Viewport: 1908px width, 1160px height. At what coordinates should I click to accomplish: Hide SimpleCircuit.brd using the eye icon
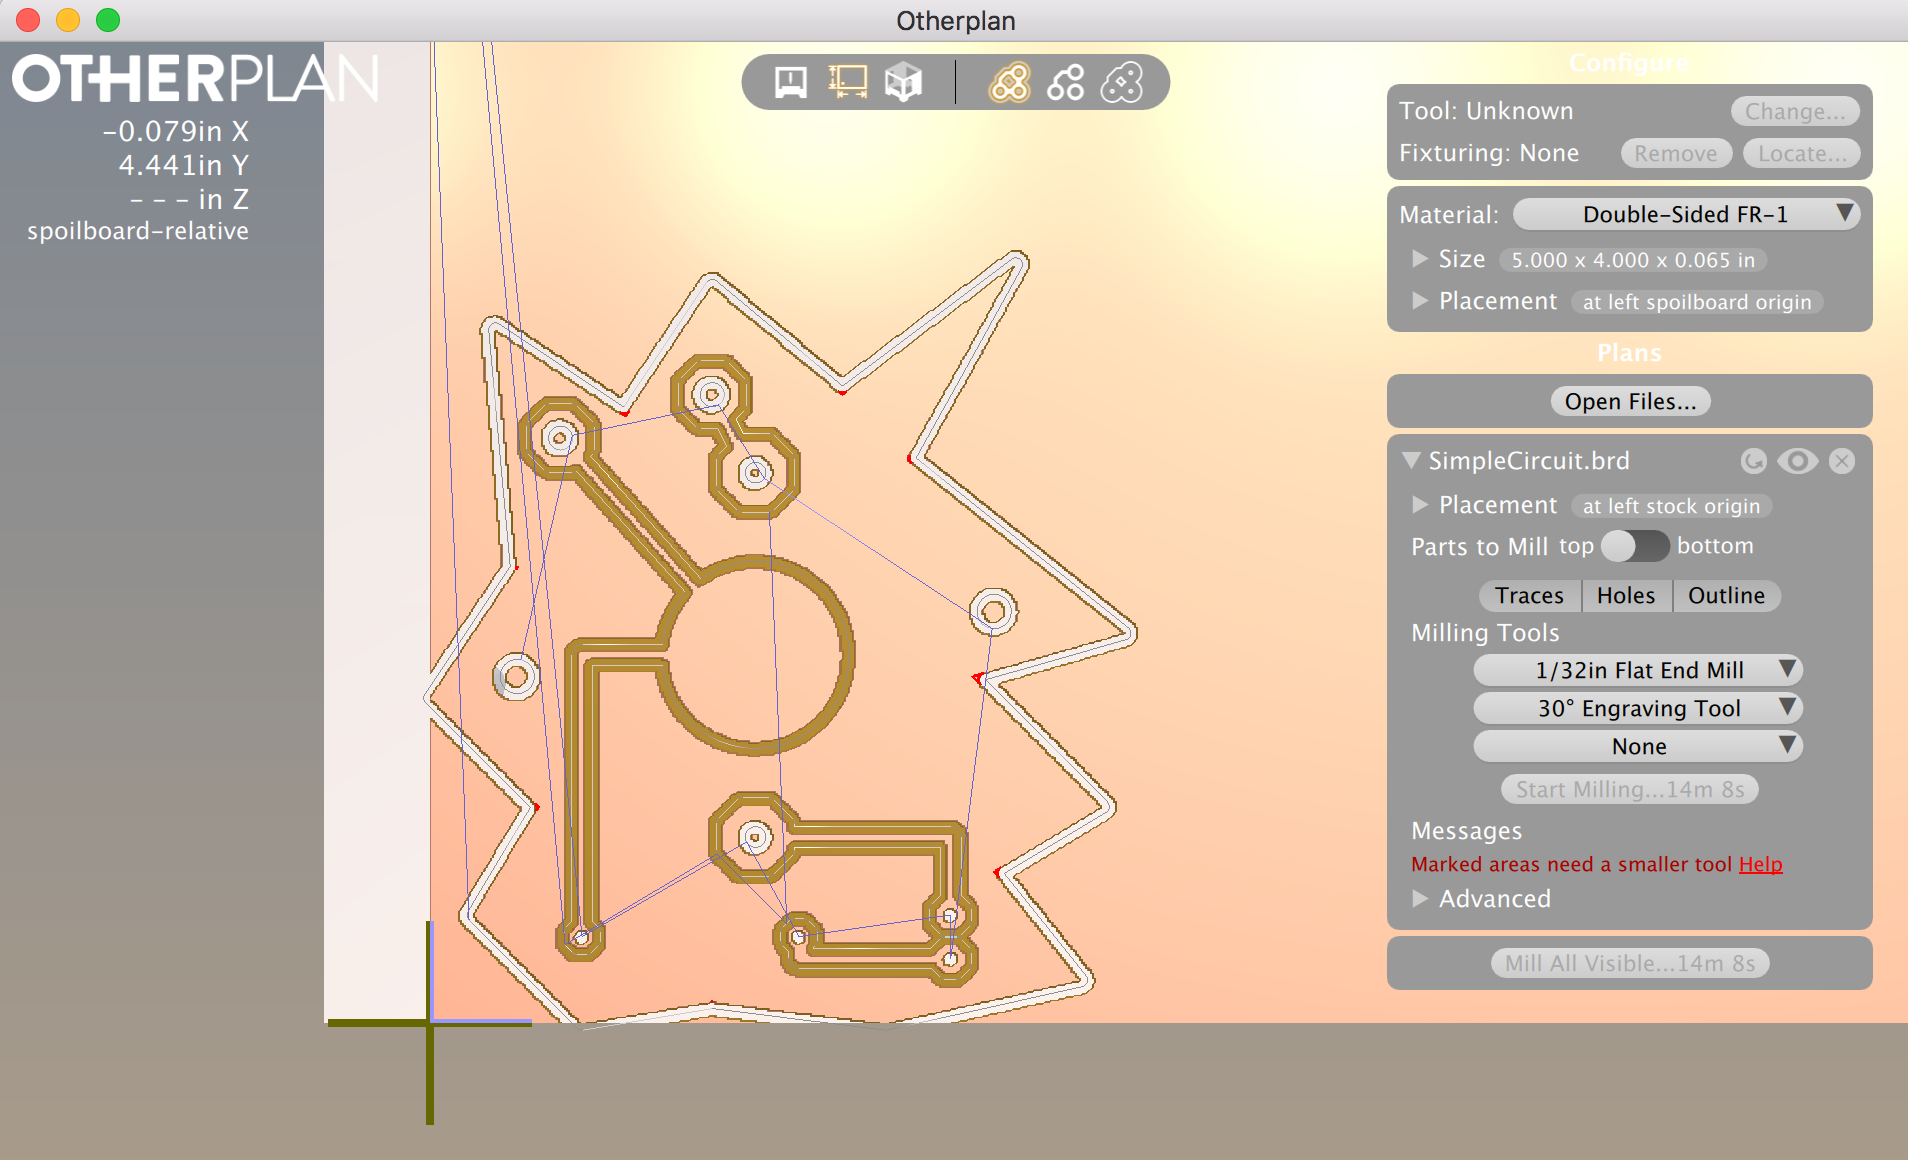pos(1800,461)
